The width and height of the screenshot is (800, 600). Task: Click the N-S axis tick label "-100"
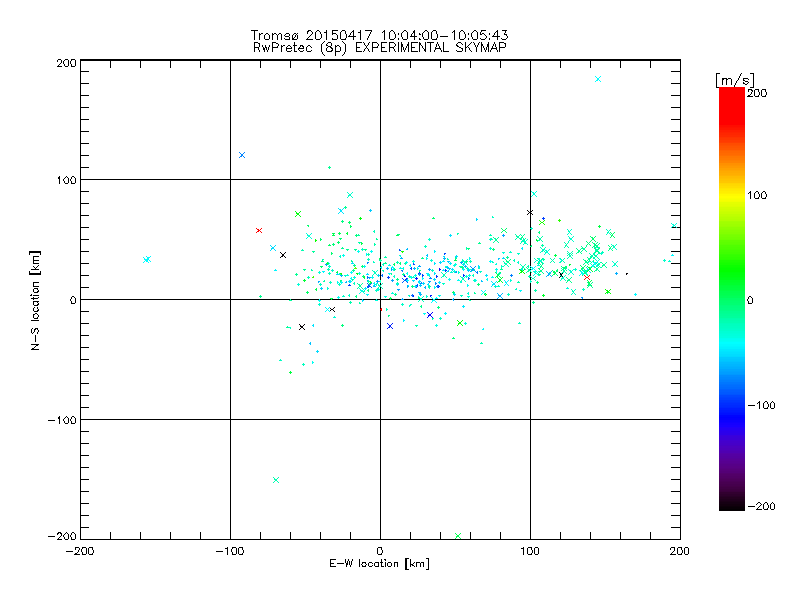(62, 420)
